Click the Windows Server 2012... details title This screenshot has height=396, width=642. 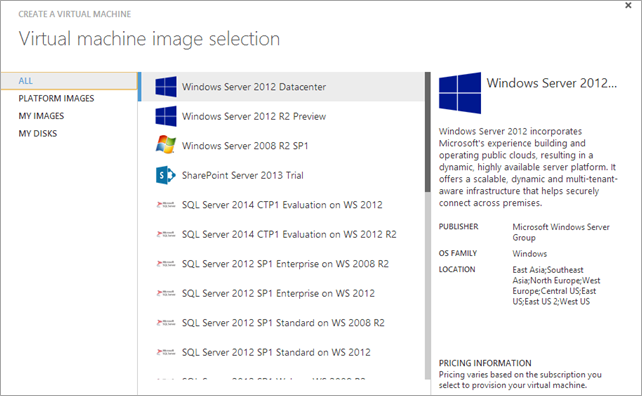tap(551, 83)
